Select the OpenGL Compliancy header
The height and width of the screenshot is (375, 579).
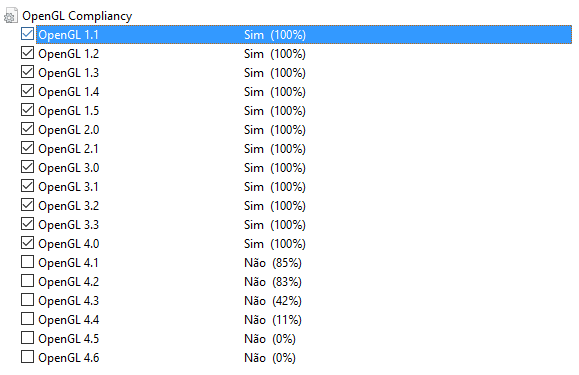coord(77,16)
